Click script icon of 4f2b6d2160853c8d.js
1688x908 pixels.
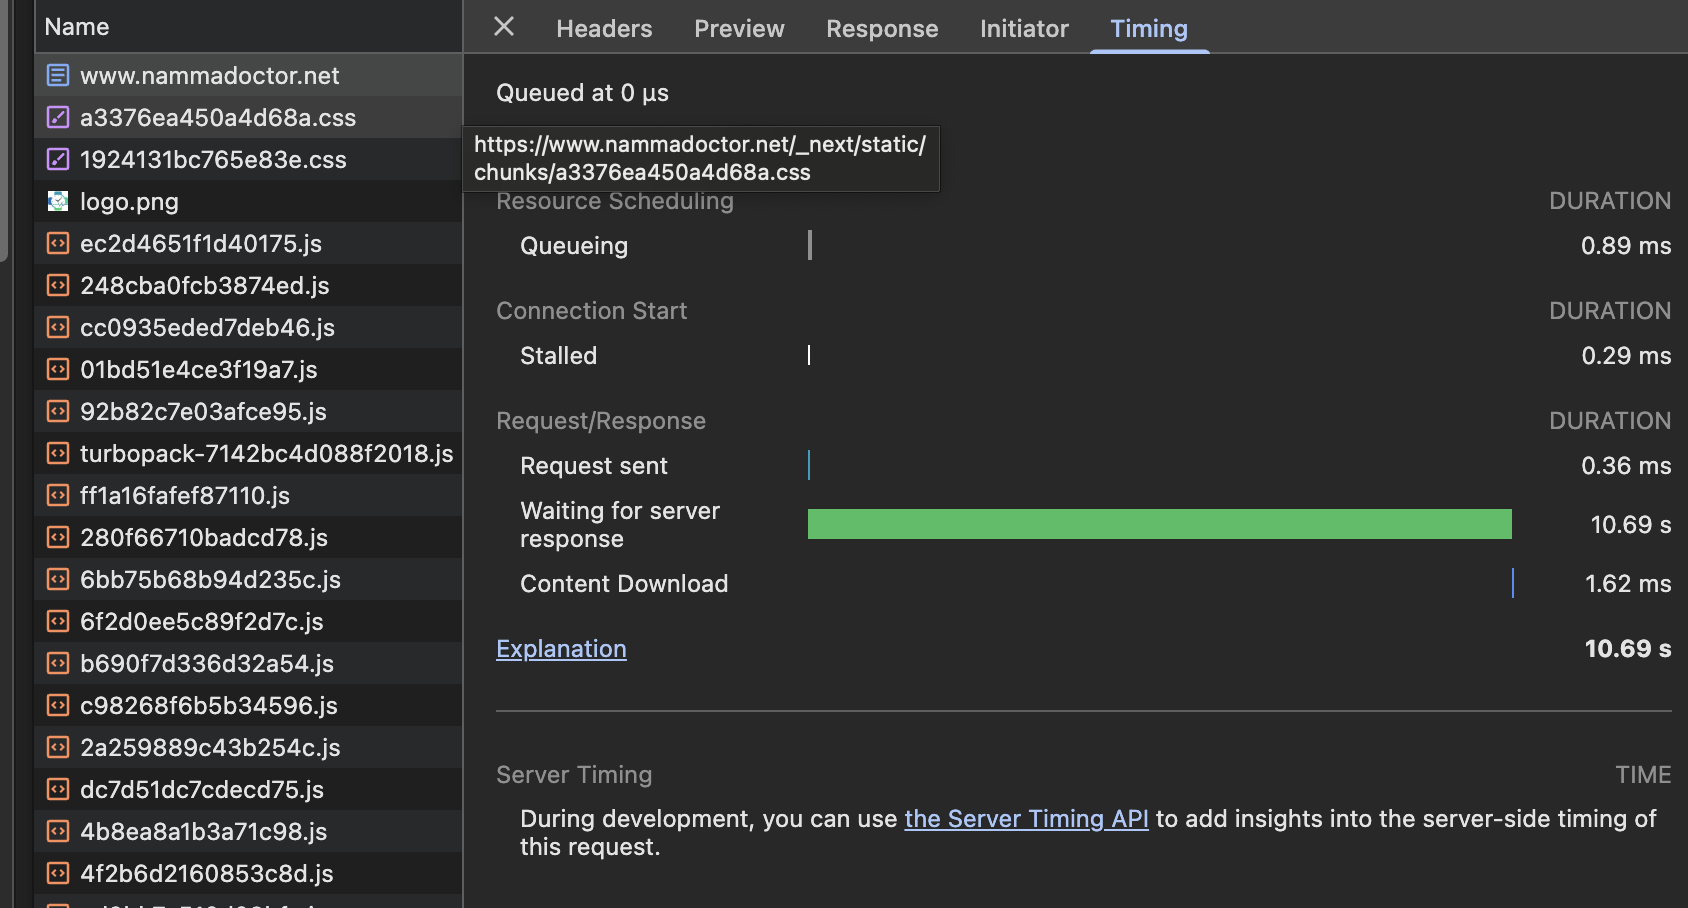[58, 873]
